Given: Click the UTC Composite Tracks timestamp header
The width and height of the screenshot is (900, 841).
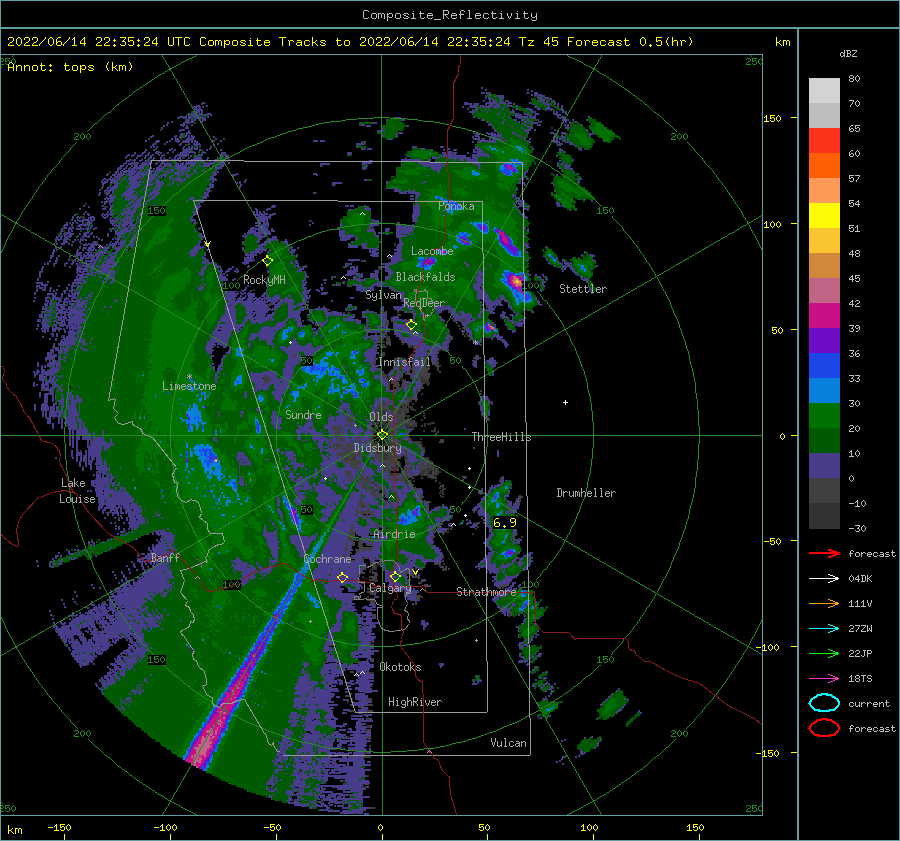Looking at the screenshot, I should coord(350,42).
